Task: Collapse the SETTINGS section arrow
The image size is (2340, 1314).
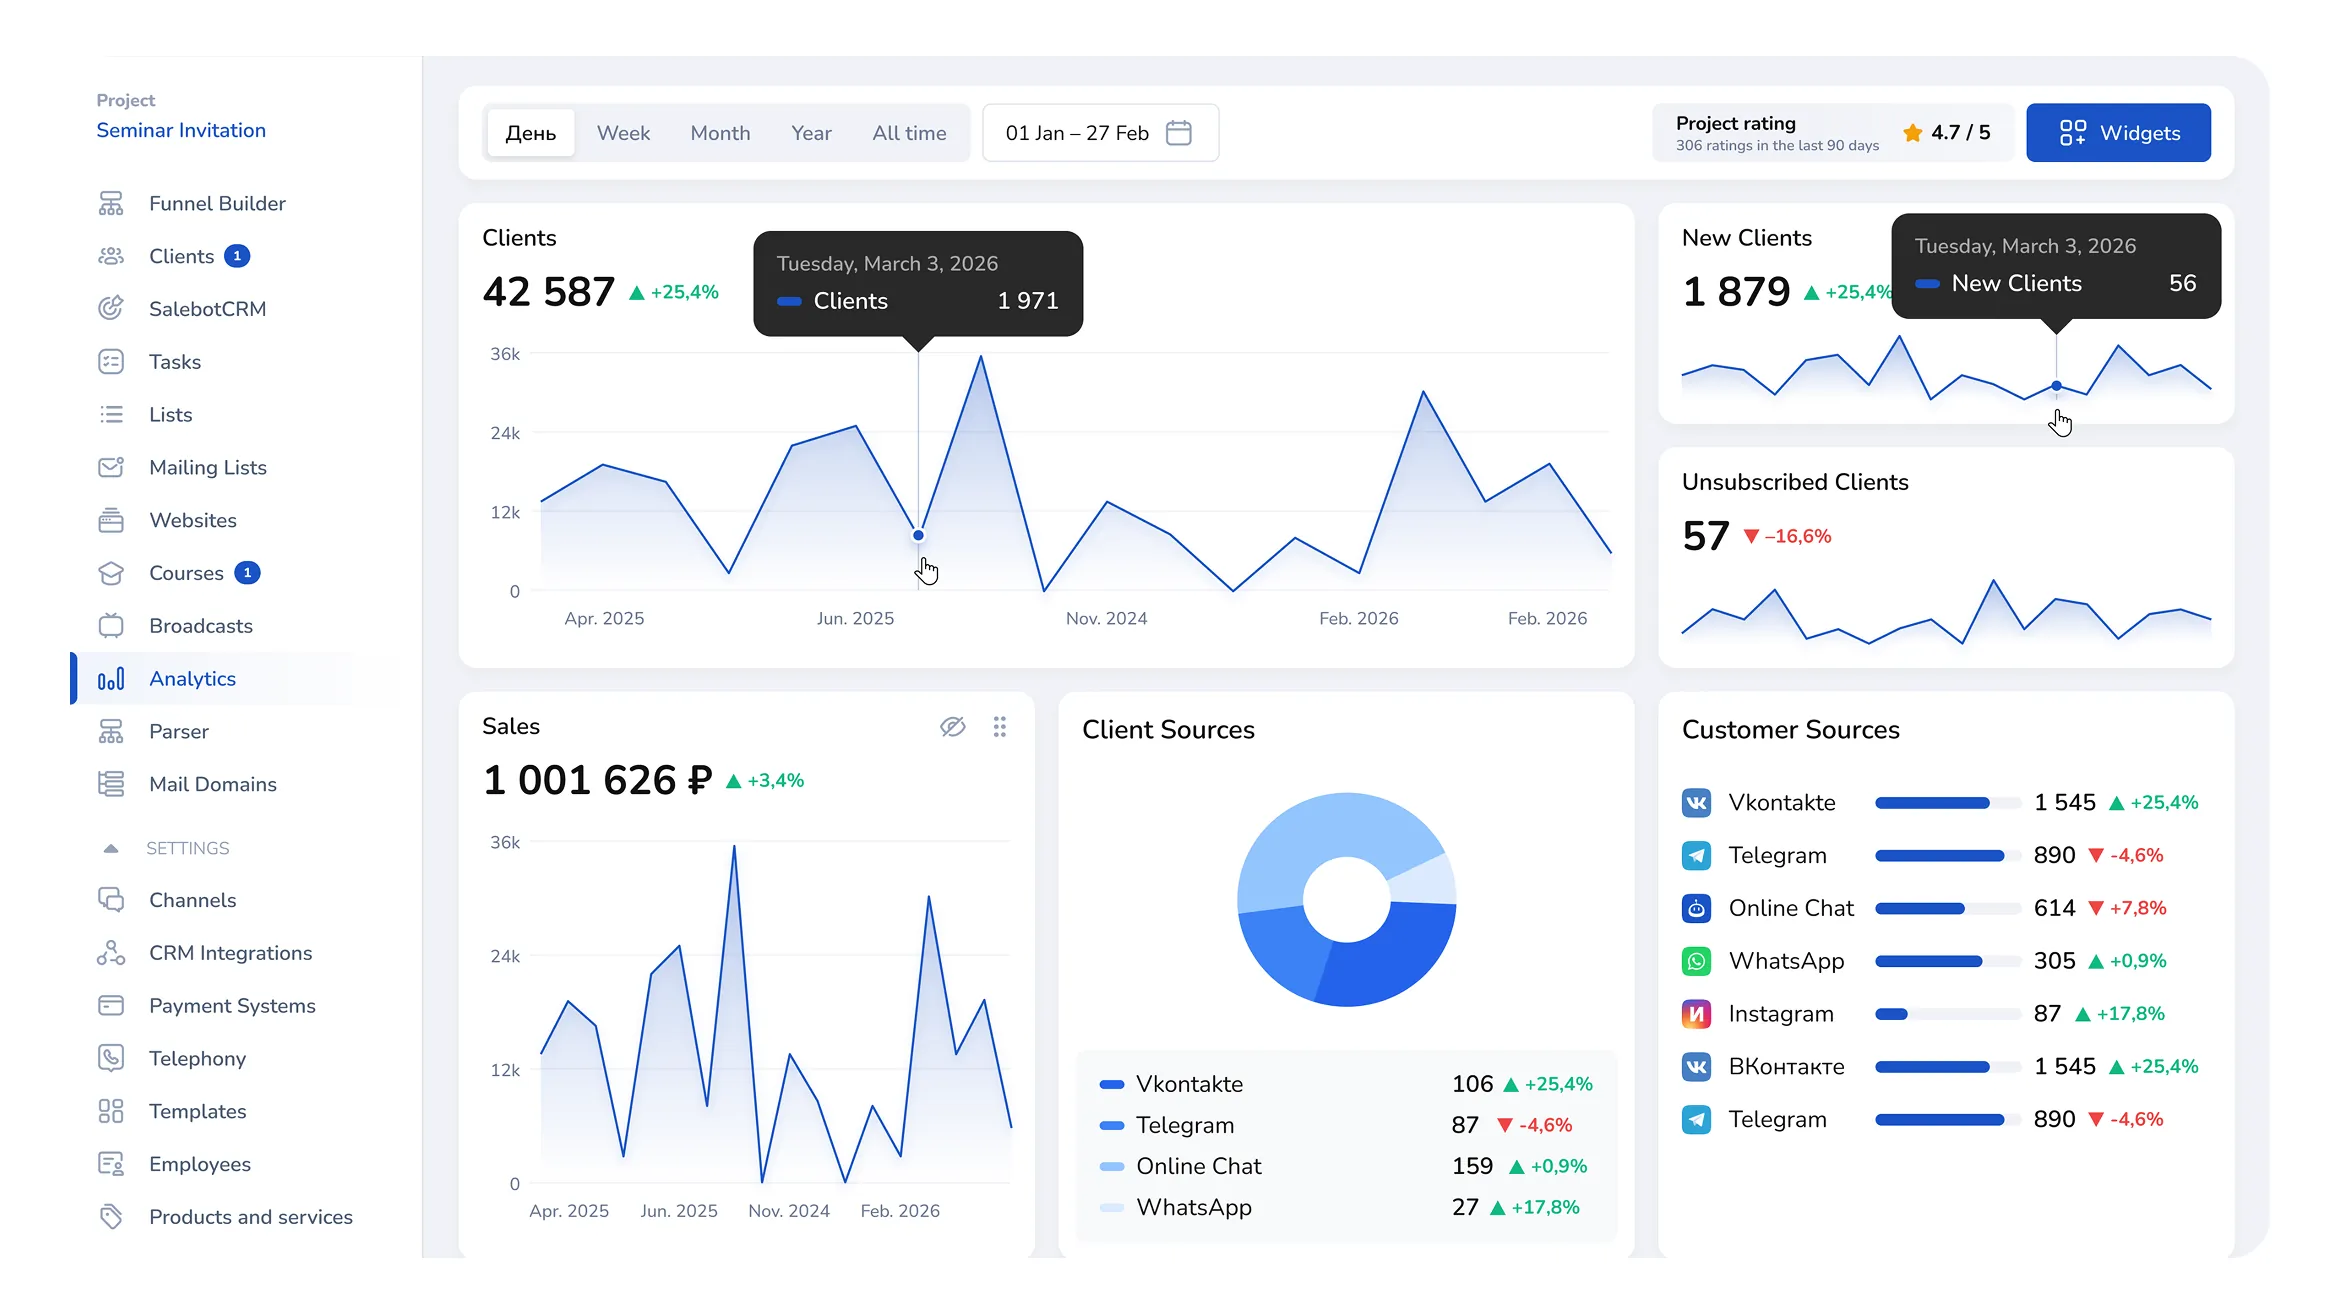Action: tap(111, 848)
